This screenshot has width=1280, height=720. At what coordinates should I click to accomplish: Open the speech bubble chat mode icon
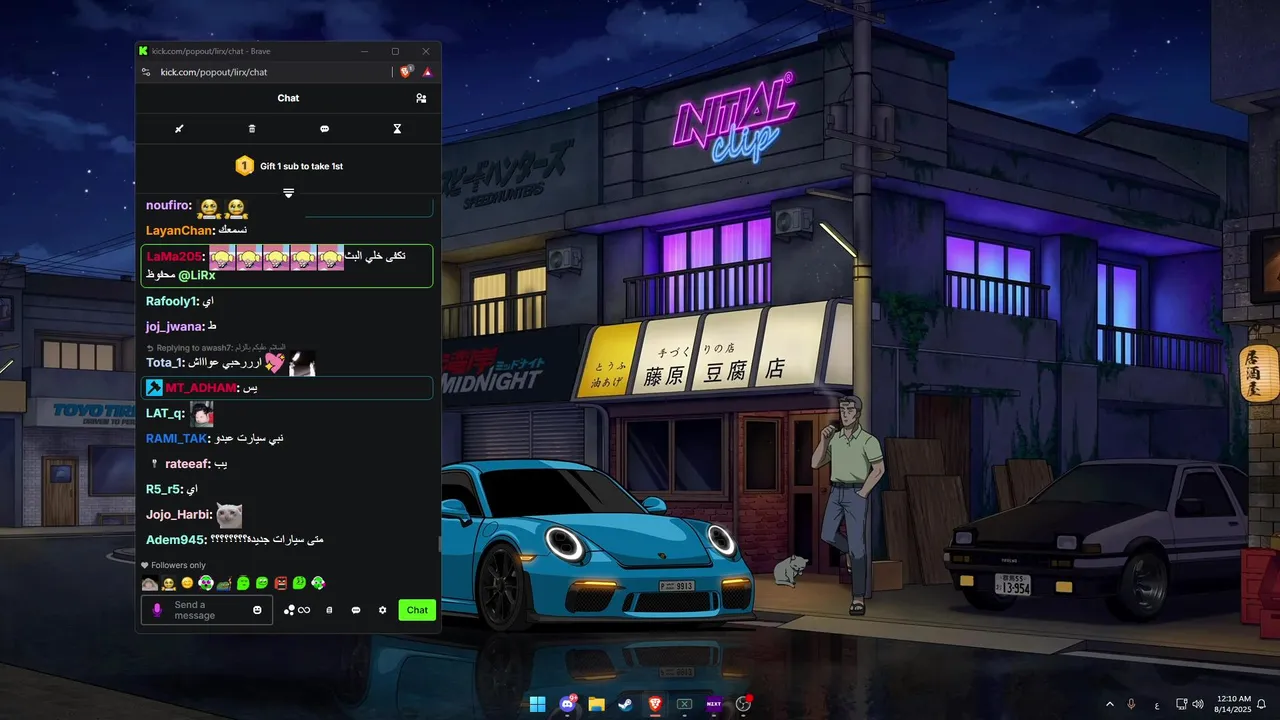pyautogui.click(x=324, y=129)
